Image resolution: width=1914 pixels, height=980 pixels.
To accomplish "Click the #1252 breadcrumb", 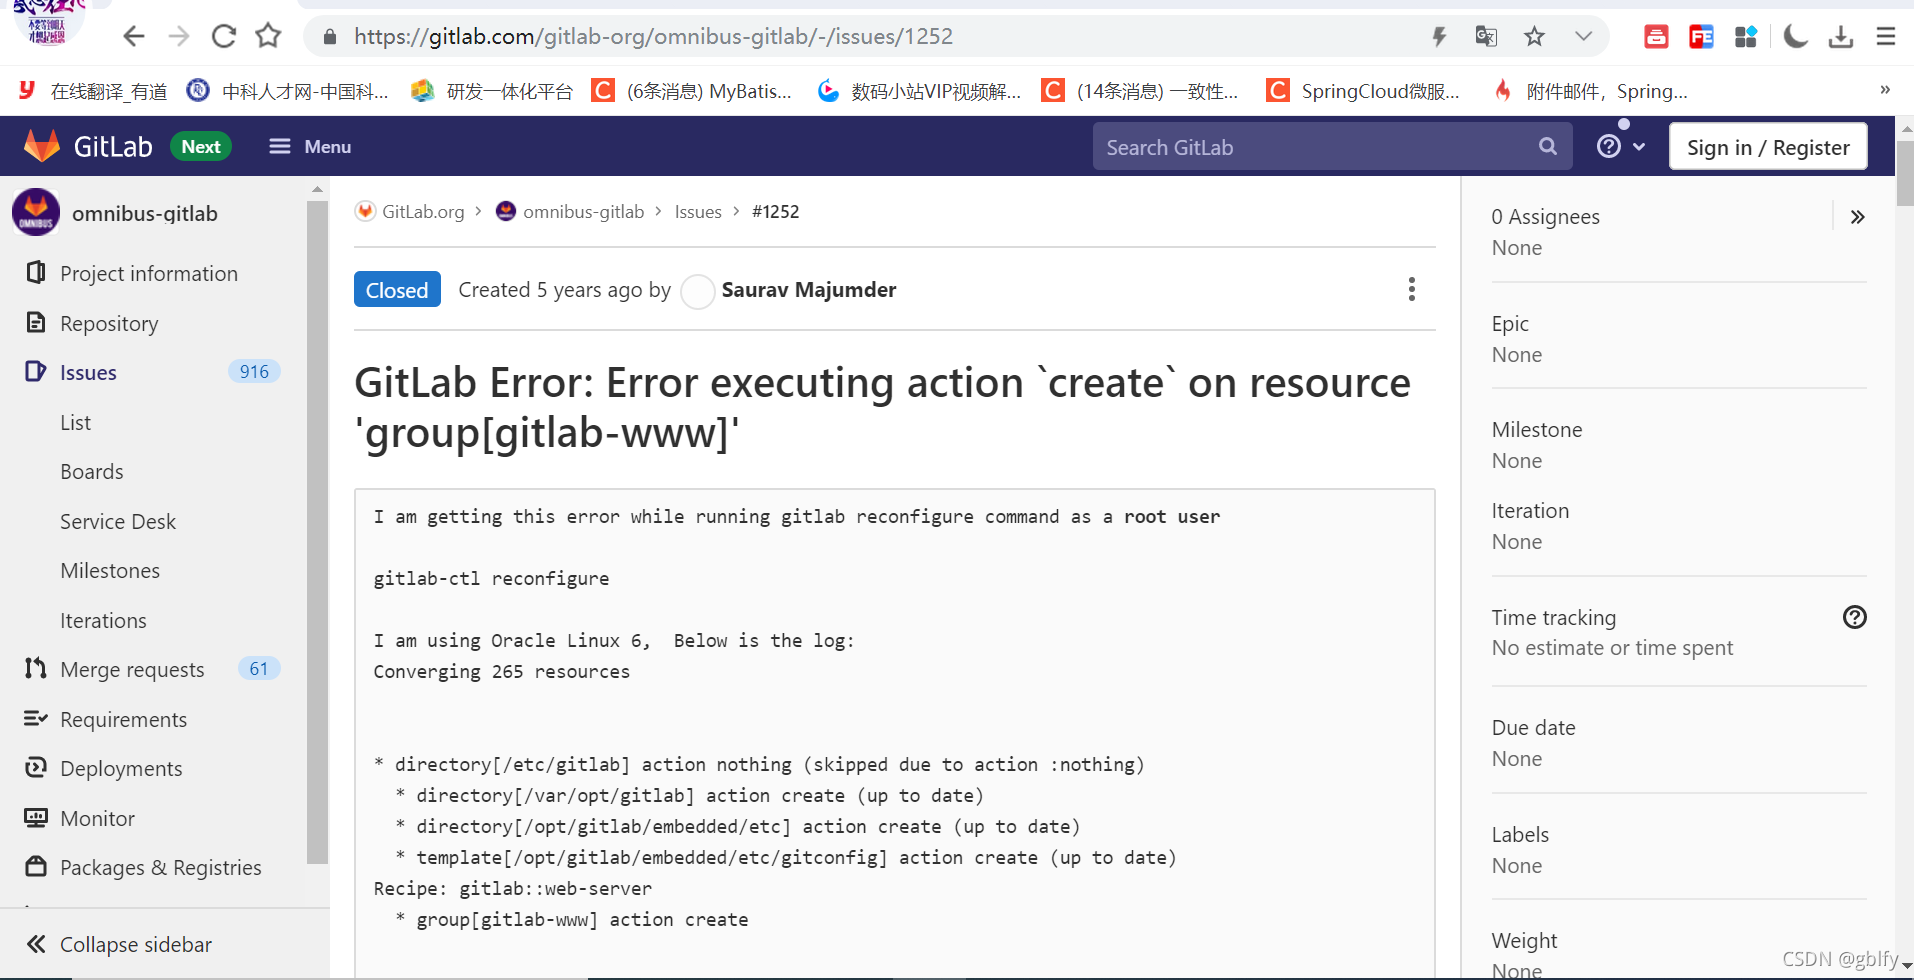I will (776, 211).
